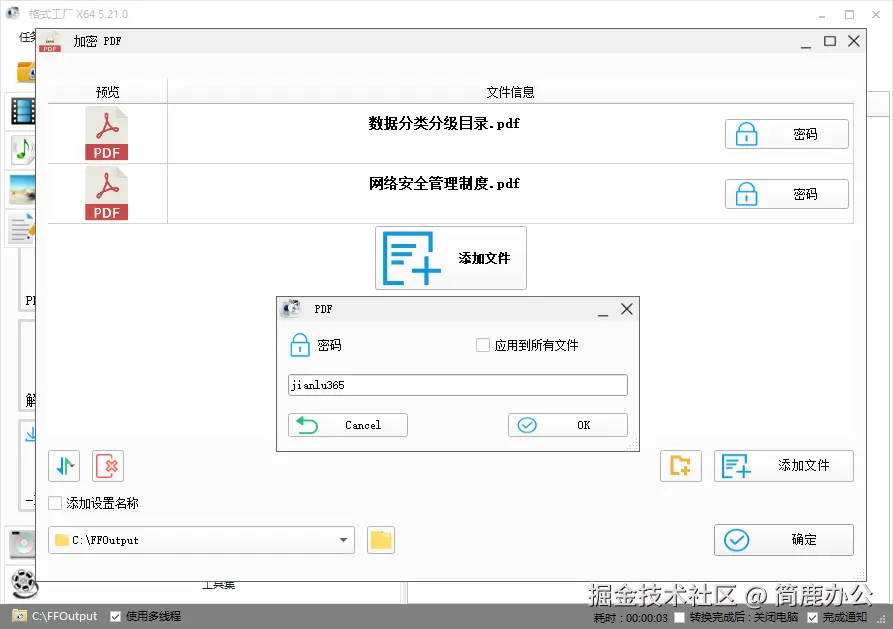
Task: Select the PDF thumbnail for 数据分类分级目录.pdf
Action: click(106, 134)
